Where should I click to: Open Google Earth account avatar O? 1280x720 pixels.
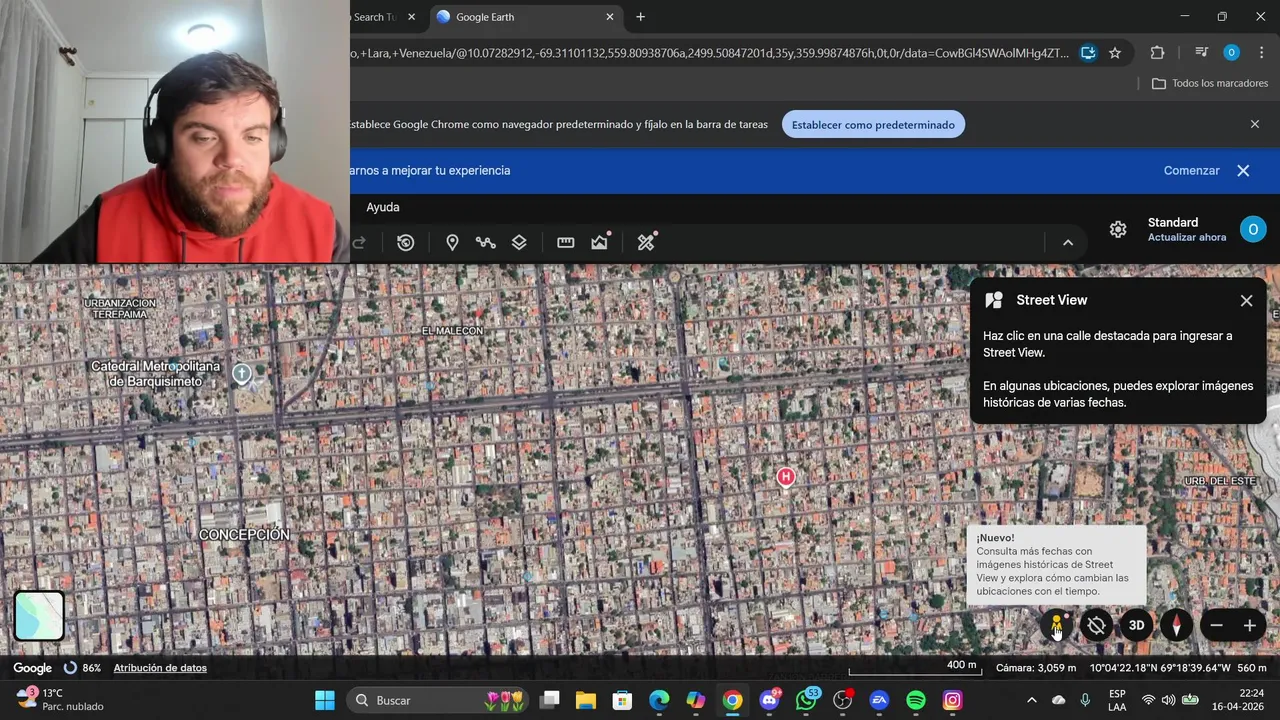1253,229
